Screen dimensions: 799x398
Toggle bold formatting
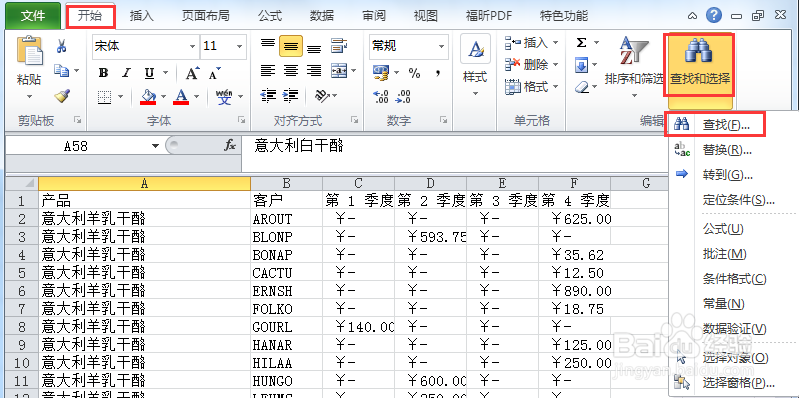(103, 73)
